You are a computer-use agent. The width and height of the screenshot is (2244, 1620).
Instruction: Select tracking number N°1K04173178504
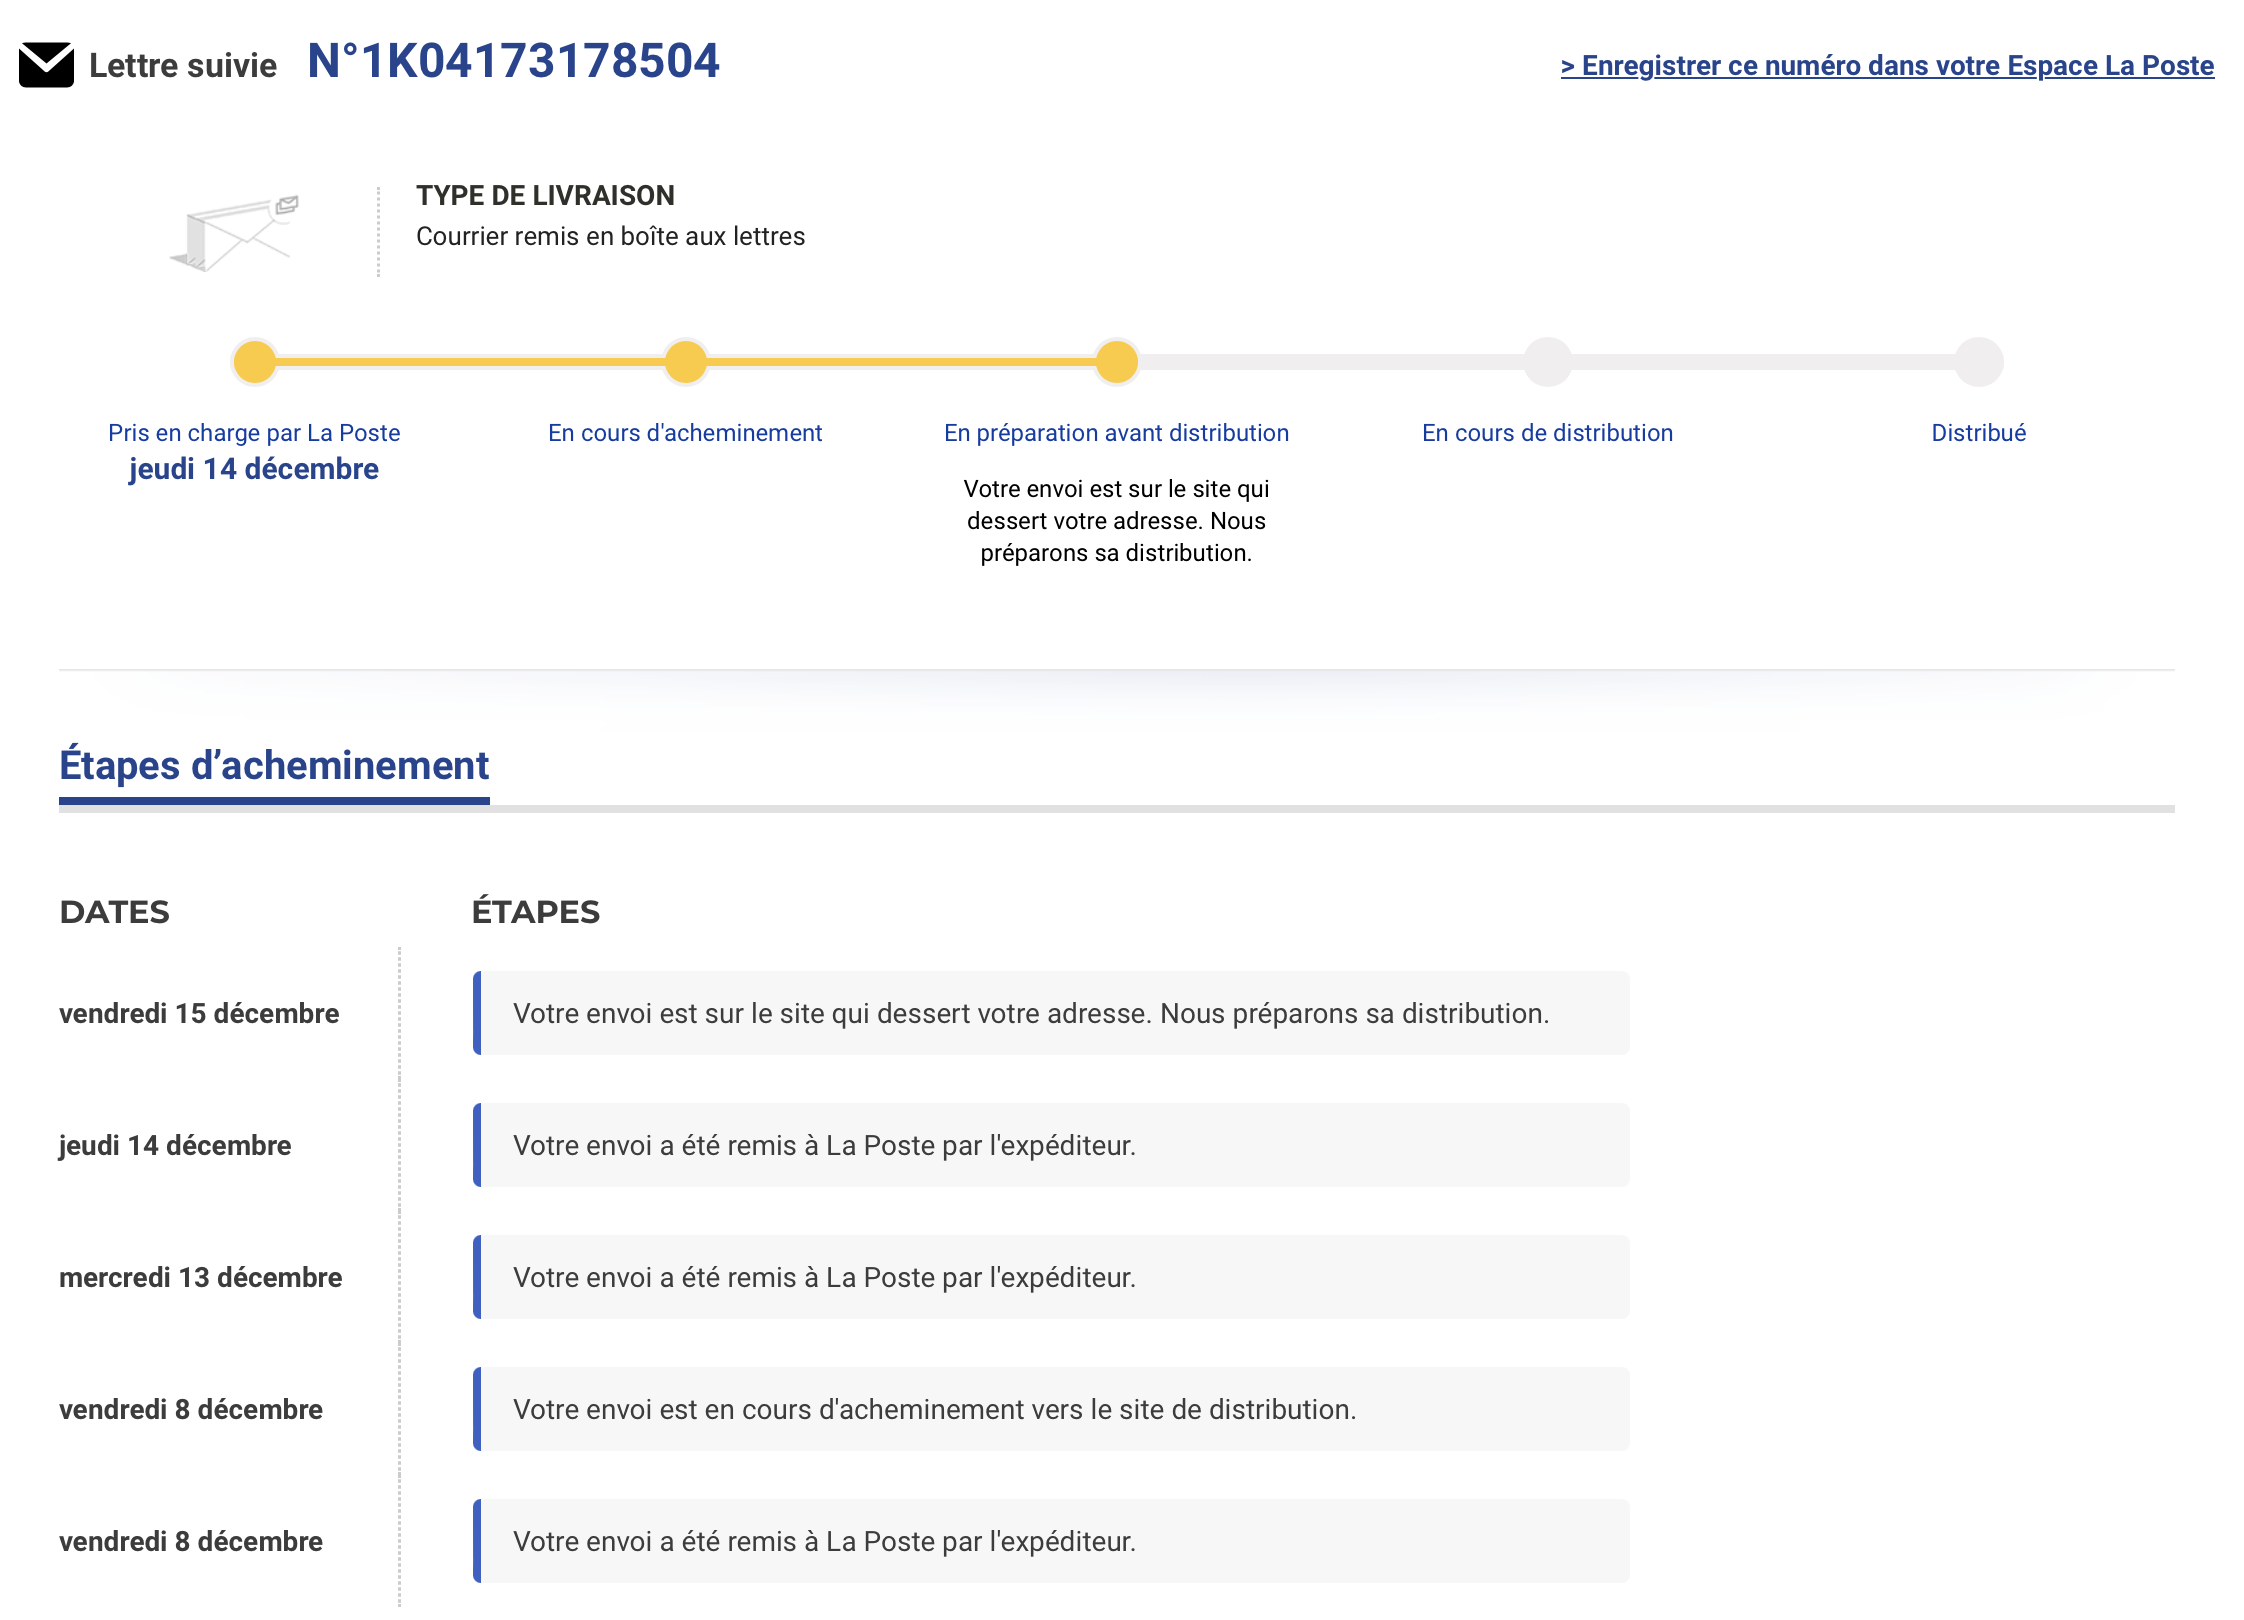click(x=513, y=61)
